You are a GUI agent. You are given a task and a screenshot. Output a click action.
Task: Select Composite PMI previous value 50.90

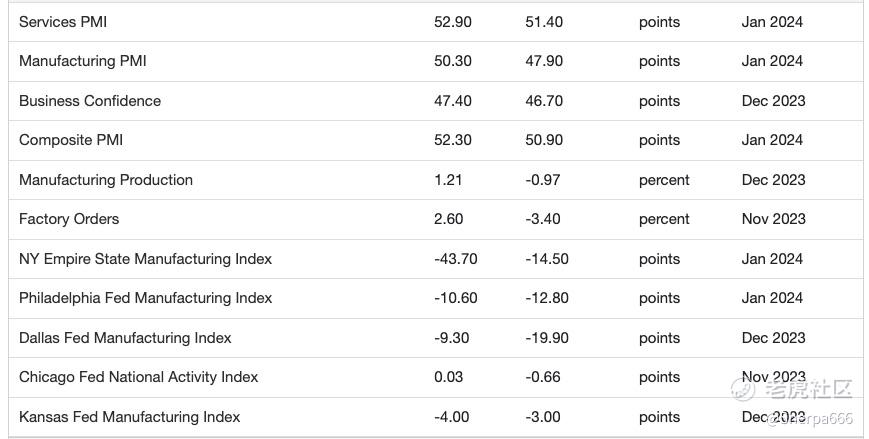pyautogui.click(x=544, y=140)
